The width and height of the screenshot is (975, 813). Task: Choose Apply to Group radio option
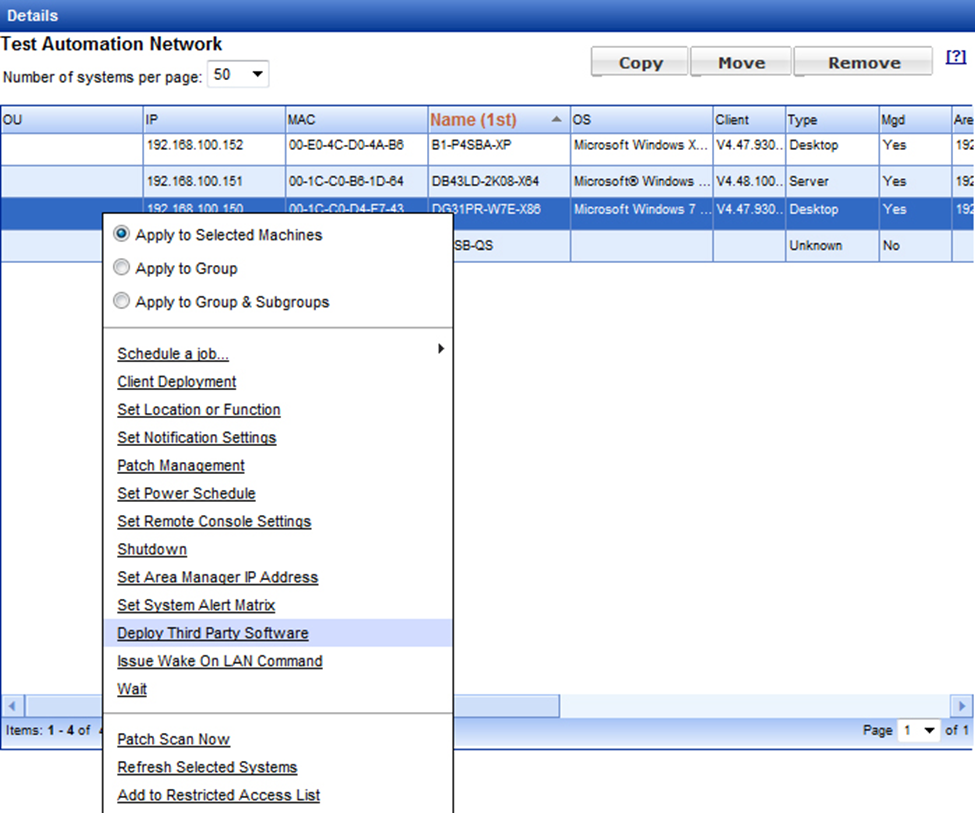pos(122,268)
